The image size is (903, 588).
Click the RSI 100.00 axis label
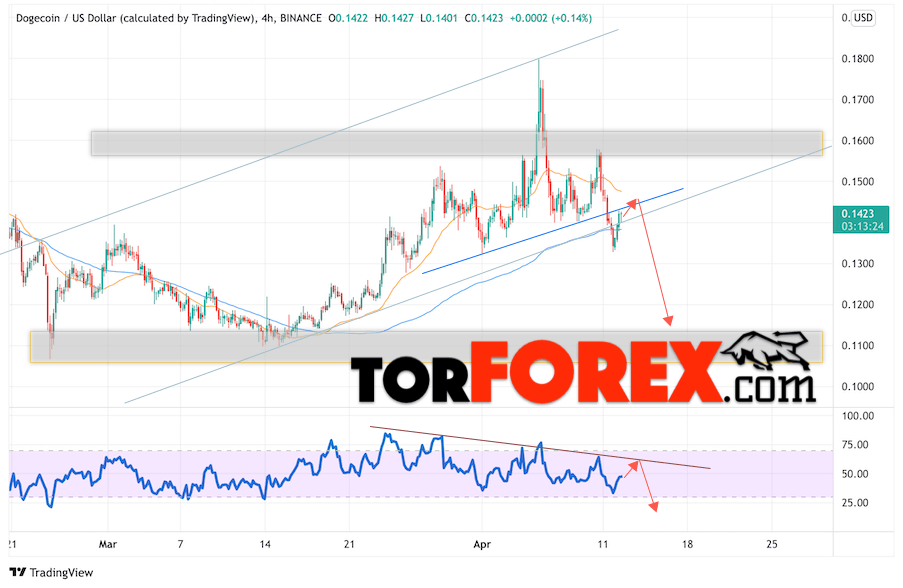[858, 416]
